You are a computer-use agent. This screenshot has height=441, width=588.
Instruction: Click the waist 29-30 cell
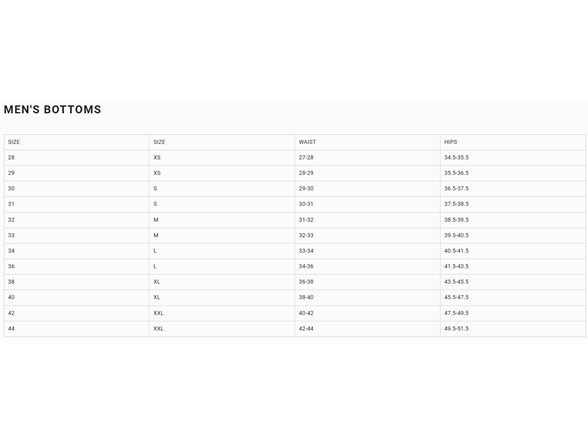click(368, 189)
